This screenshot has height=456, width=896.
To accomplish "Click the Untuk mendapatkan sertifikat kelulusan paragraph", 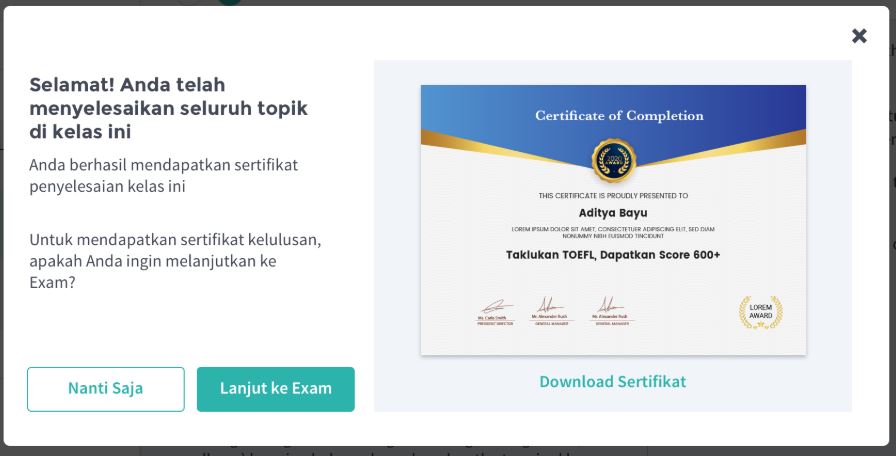I will coord(175,261).
